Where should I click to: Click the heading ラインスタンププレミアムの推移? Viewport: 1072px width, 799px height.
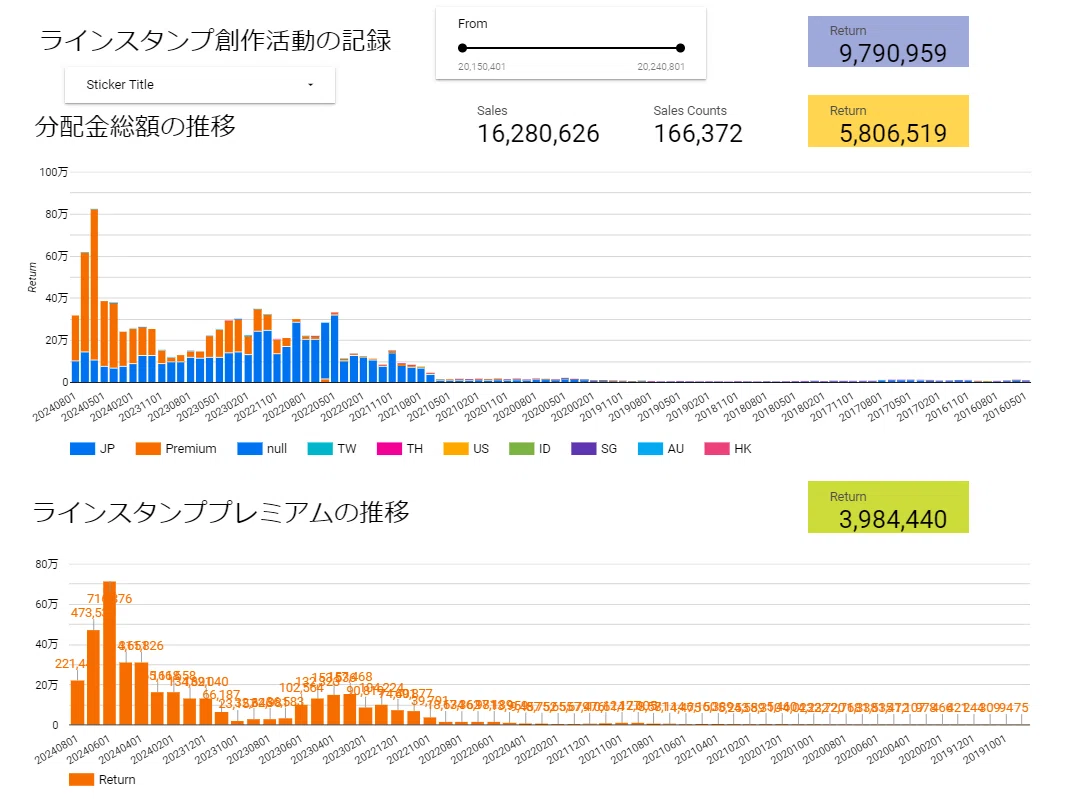pyautogui.click(x=221, y=512)
